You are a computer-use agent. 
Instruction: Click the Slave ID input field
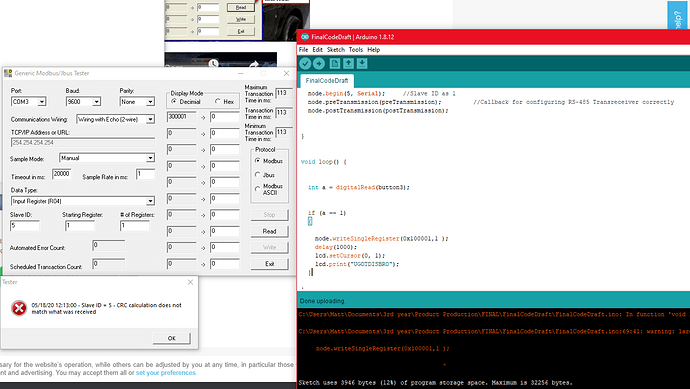25,226
